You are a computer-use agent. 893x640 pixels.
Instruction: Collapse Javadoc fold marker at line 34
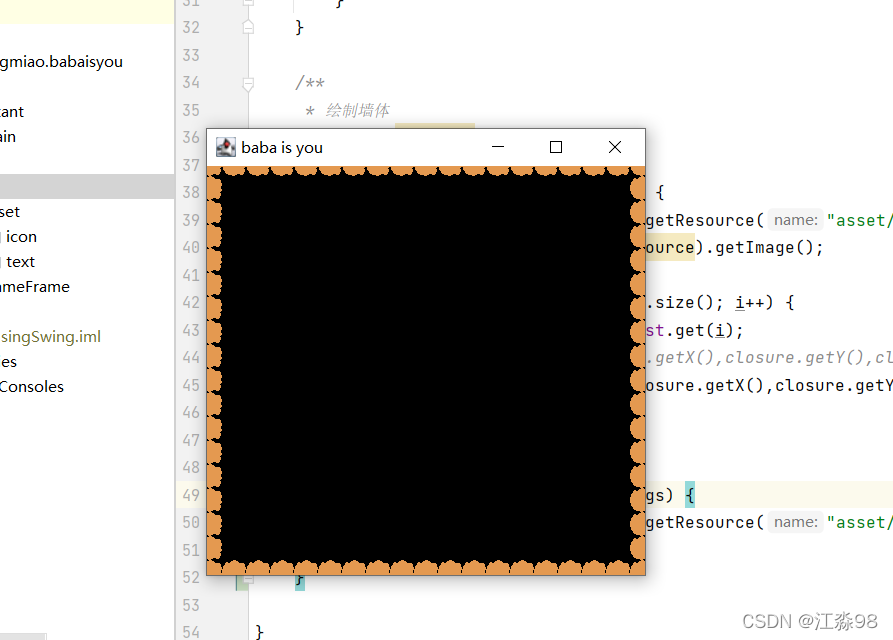(248, 84)
